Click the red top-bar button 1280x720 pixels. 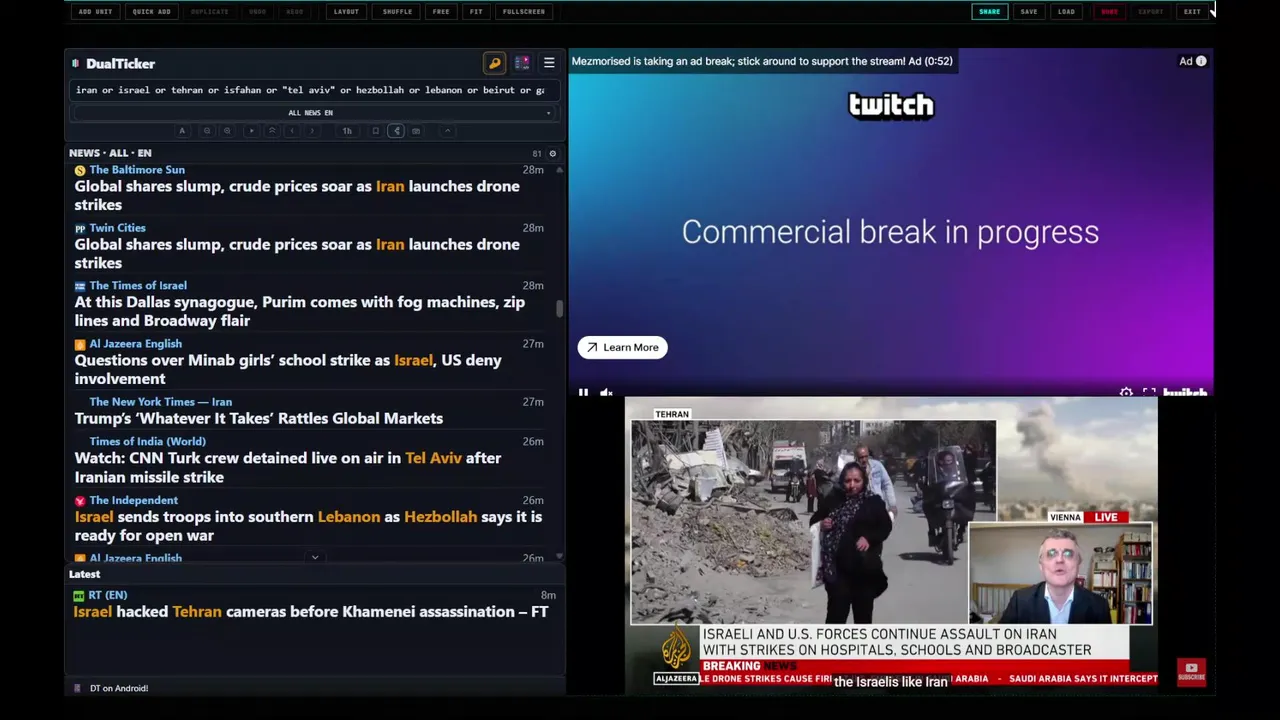click(x=1109, y=12)
